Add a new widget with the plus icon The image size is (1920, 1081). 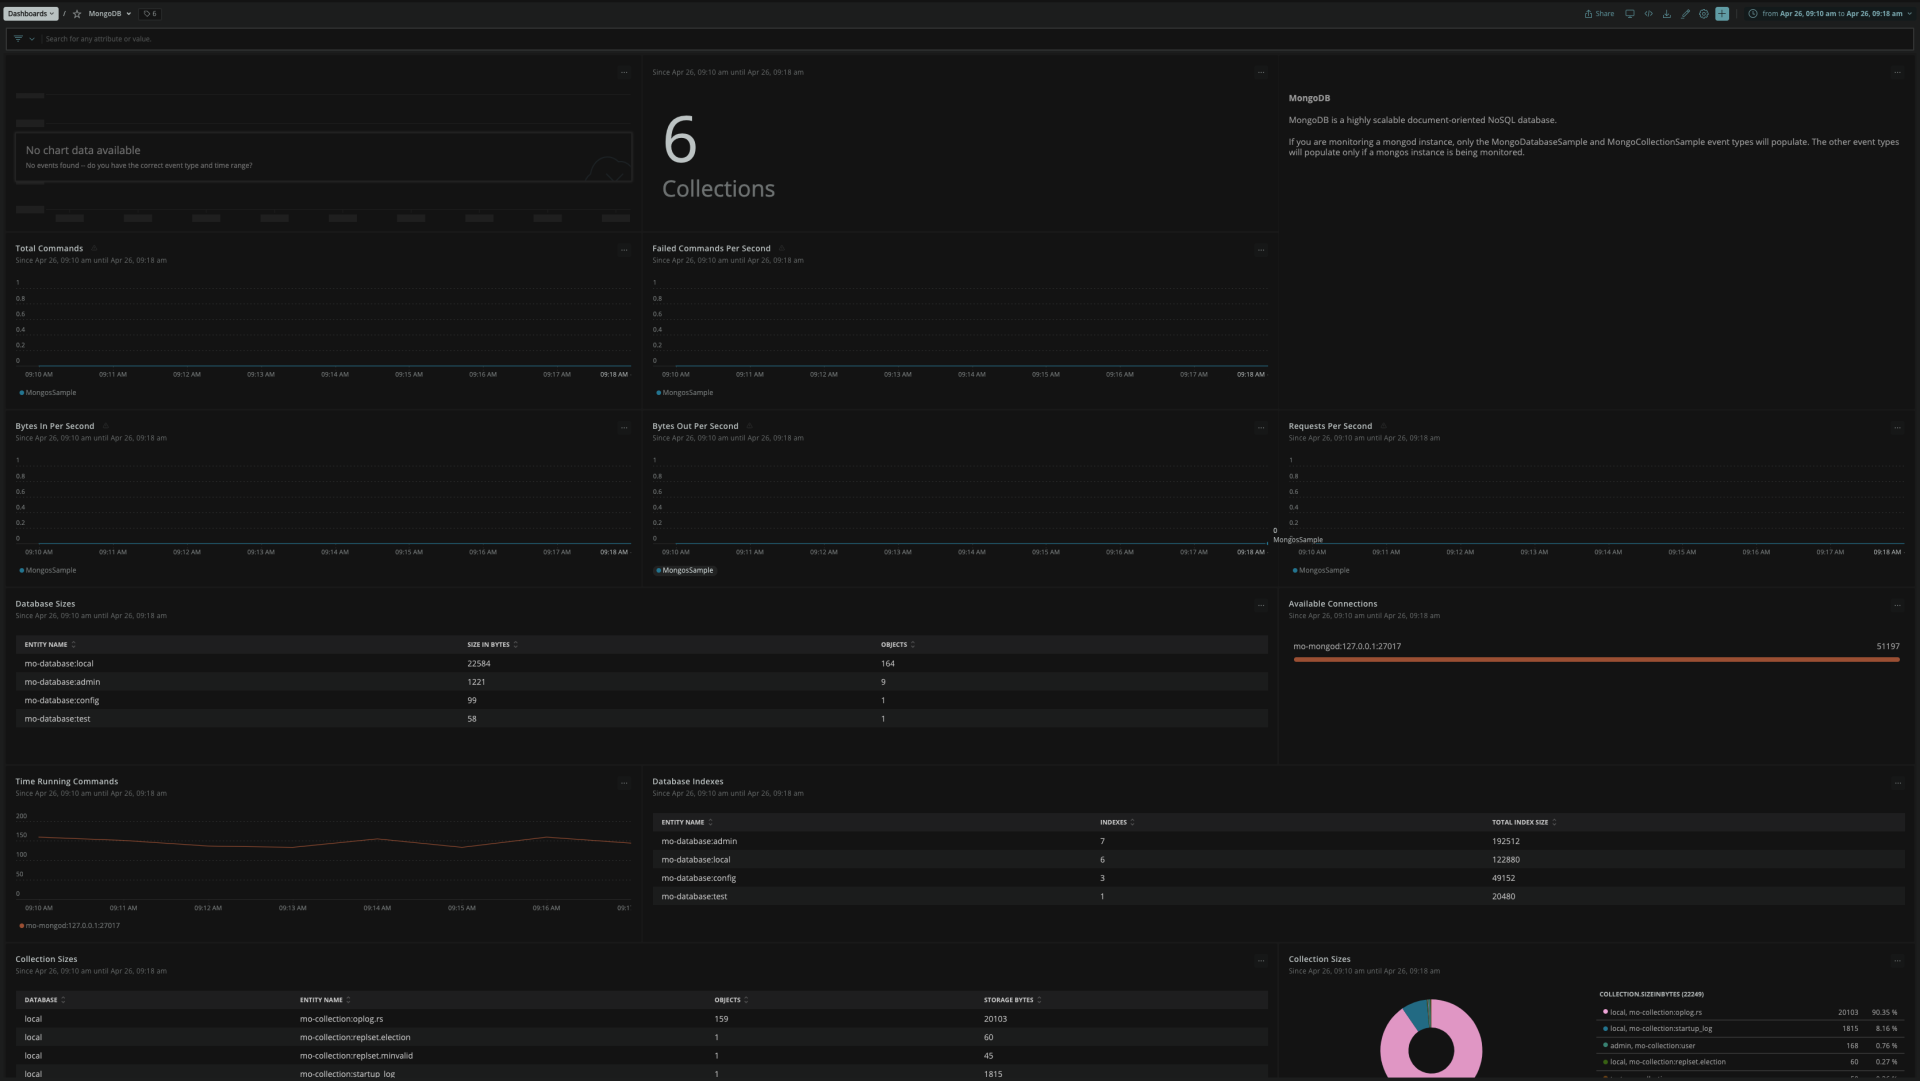[x=1722, y=13]
